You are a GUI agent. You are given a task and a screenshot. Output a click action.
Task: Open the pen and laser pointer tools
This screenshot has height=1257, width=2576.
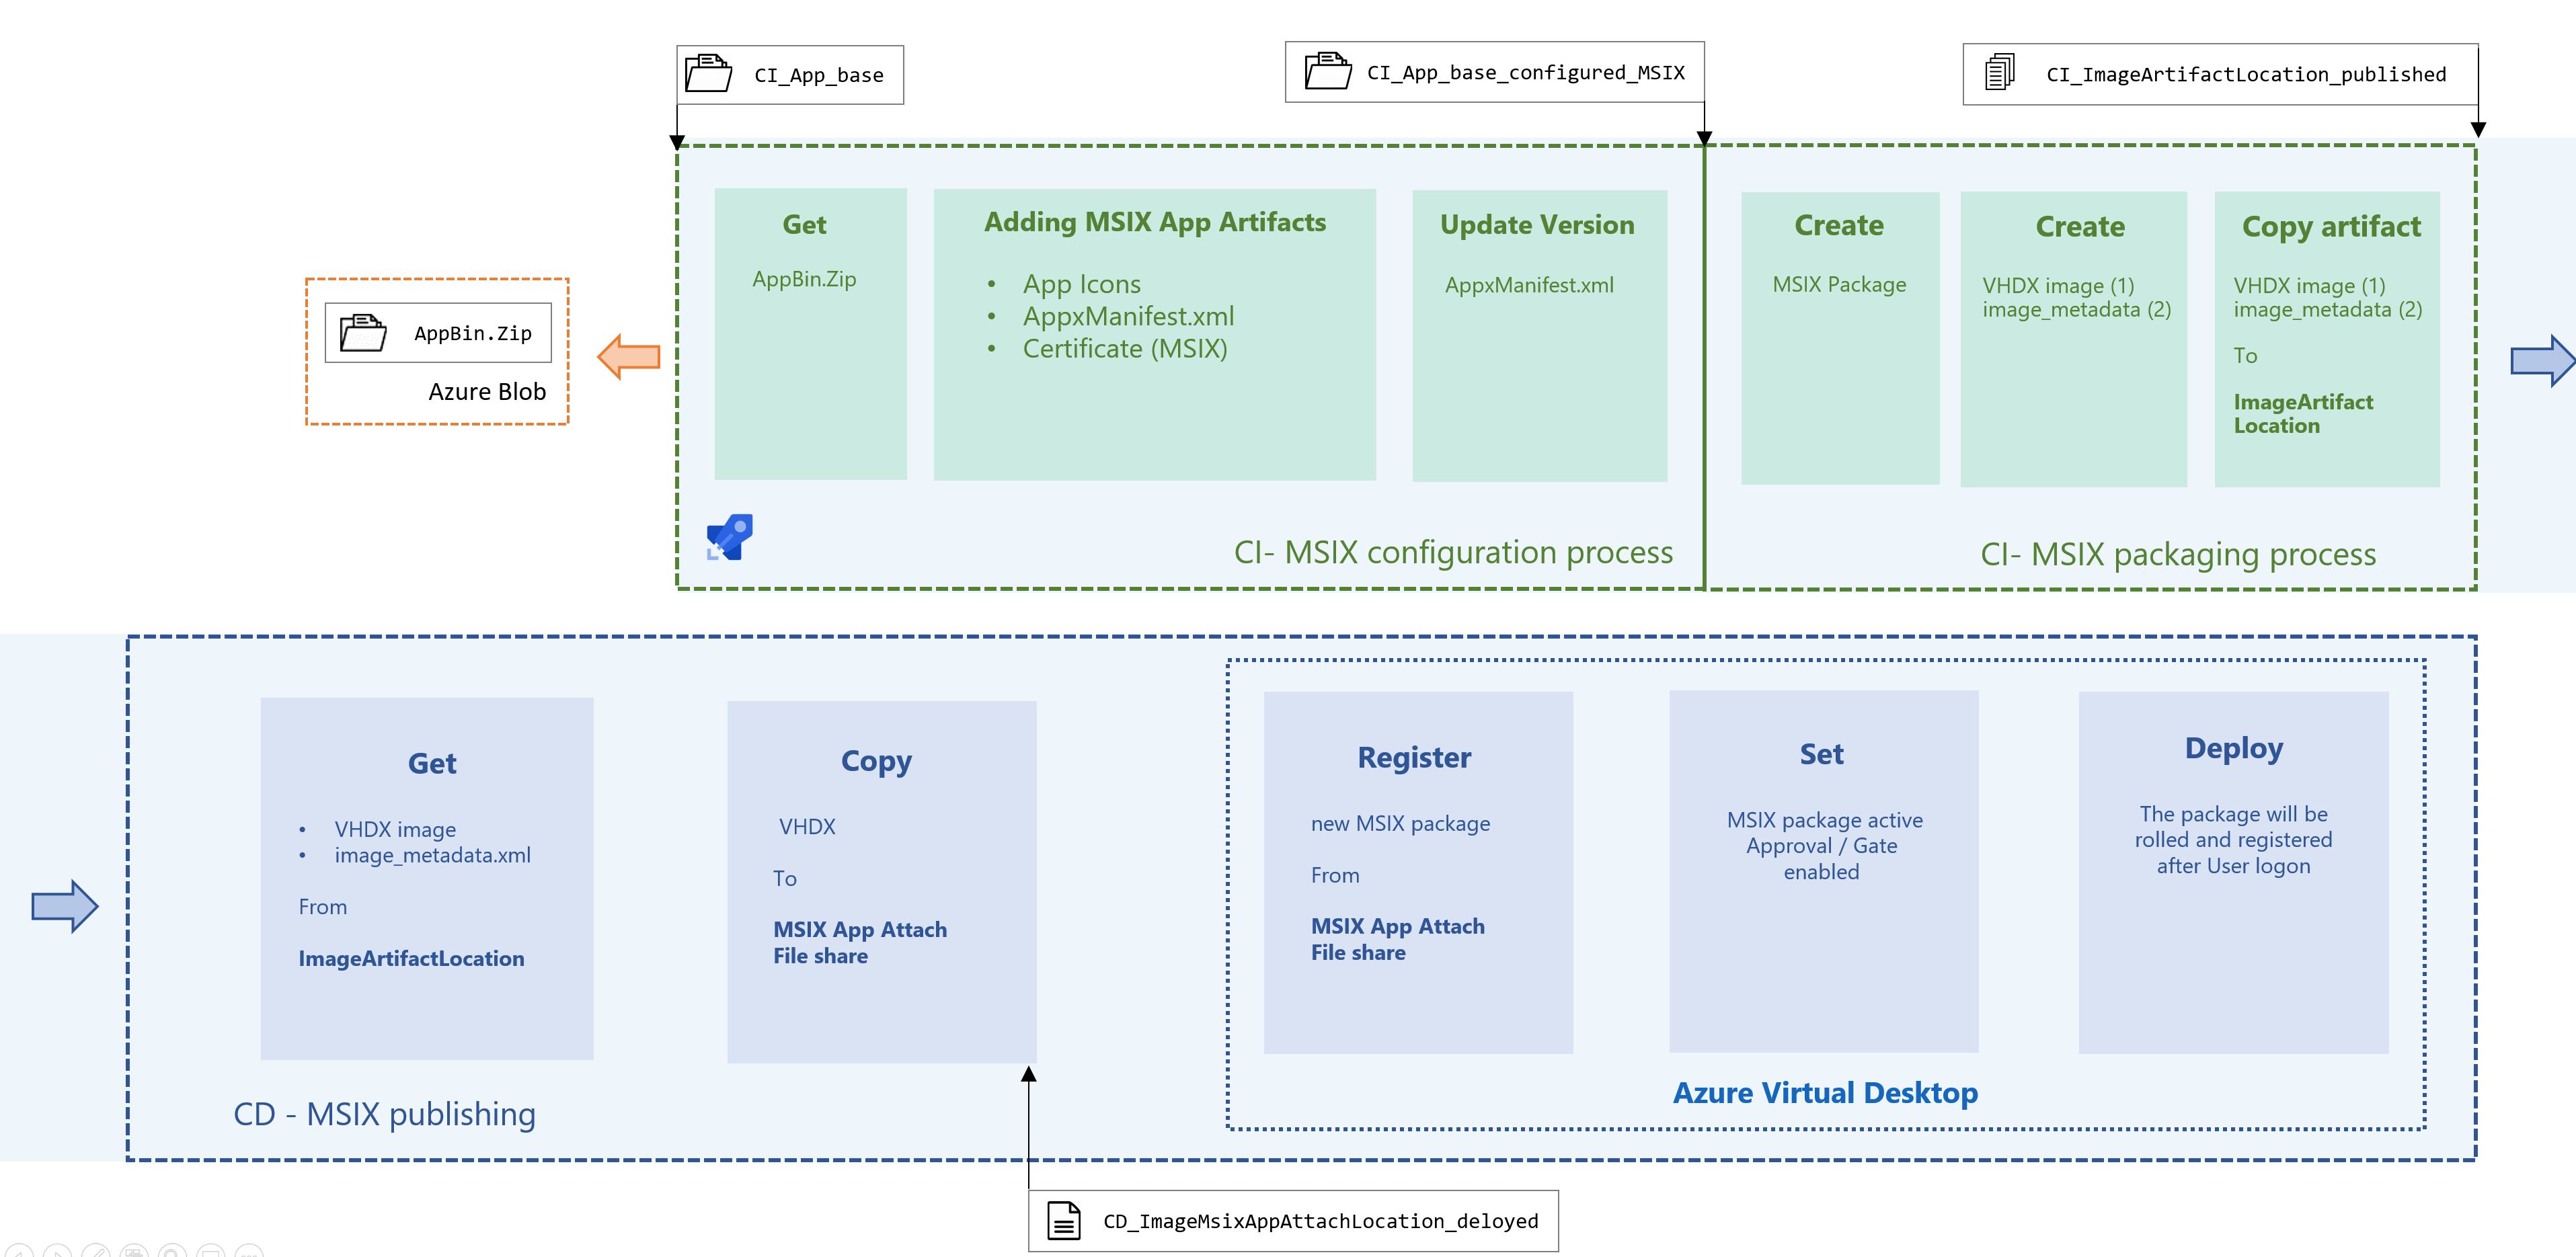(x=96, y=1252)
